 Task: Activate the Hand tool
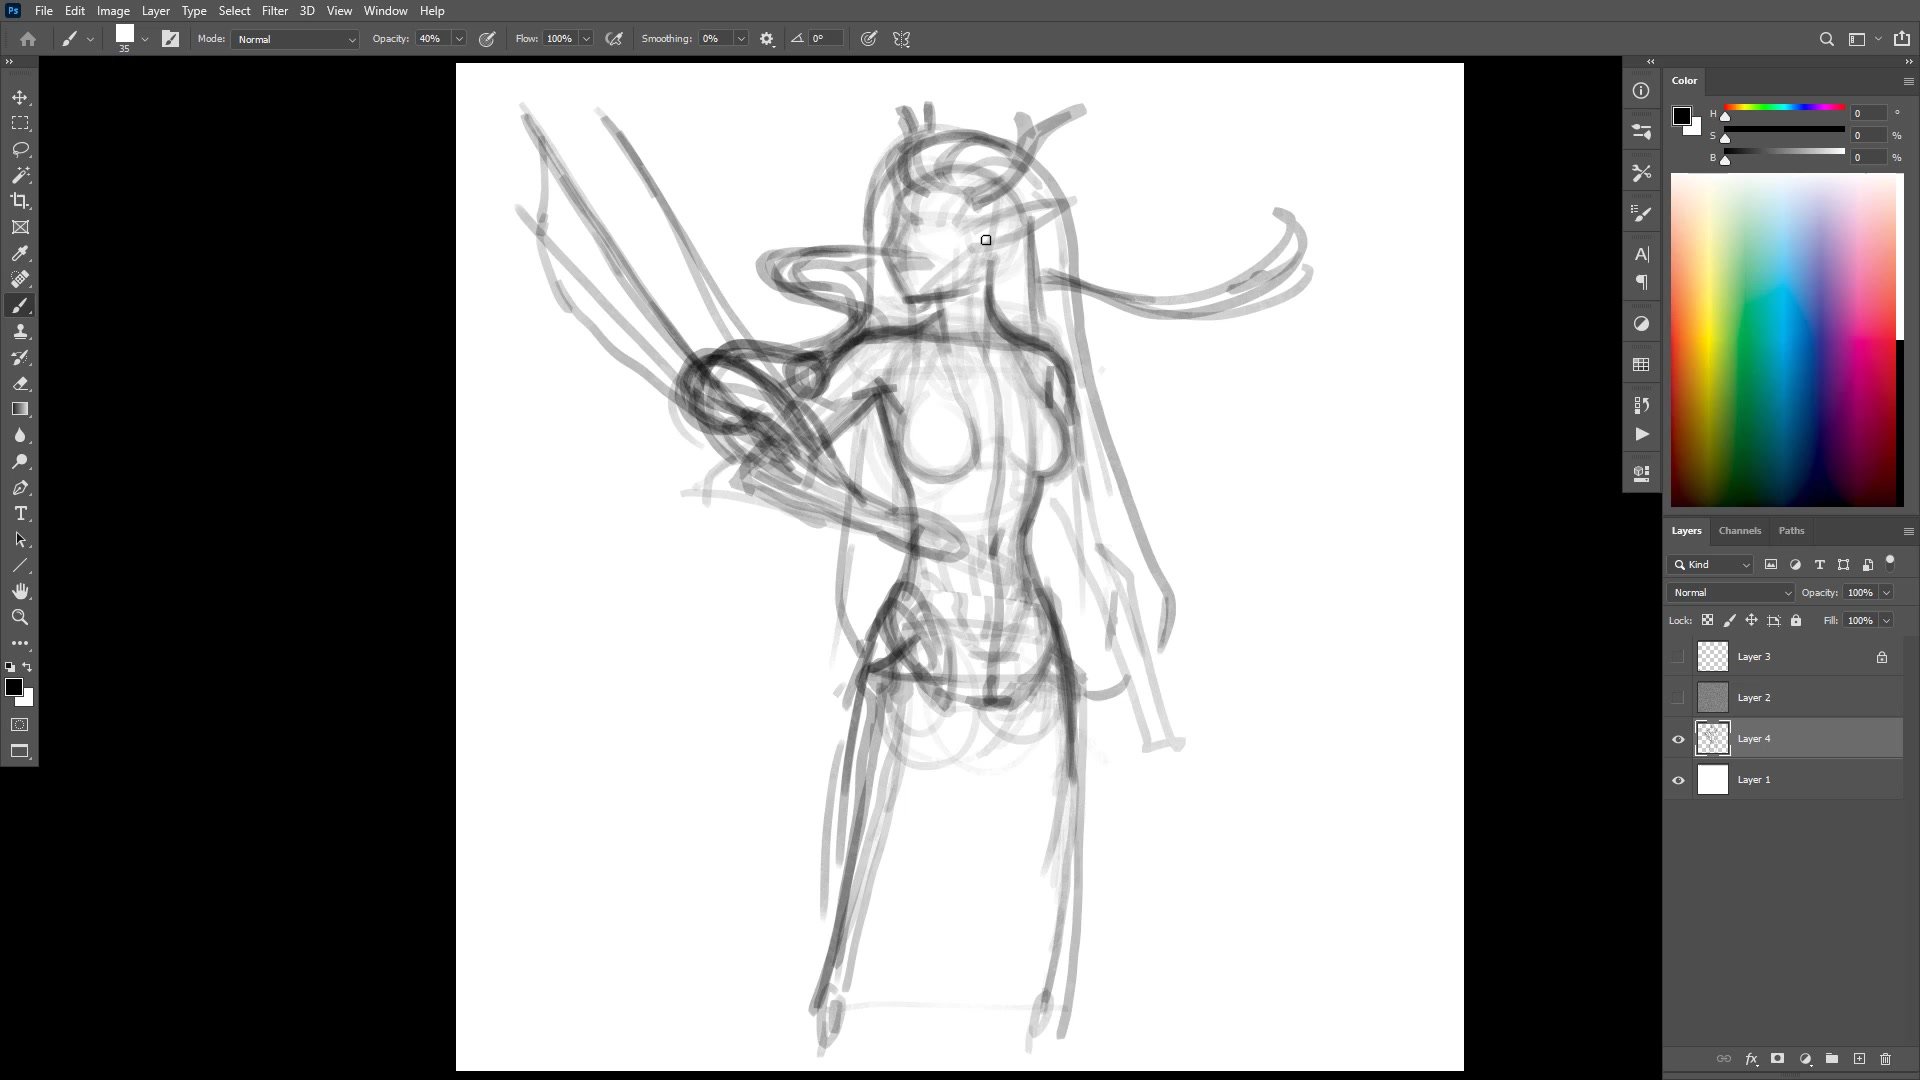[x=20, y=592]
